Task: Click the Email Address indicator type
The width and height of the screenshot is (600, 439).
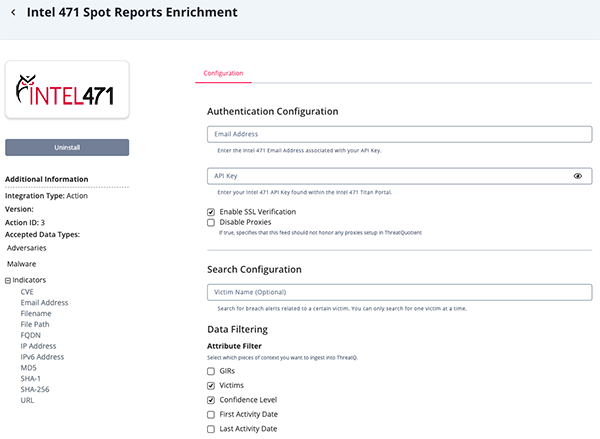Action: pos(44,303)
